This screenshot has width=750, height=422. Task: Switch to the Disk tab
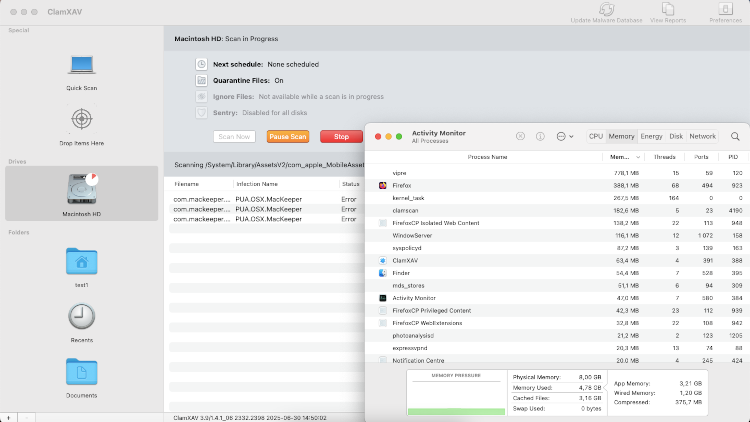676,136
